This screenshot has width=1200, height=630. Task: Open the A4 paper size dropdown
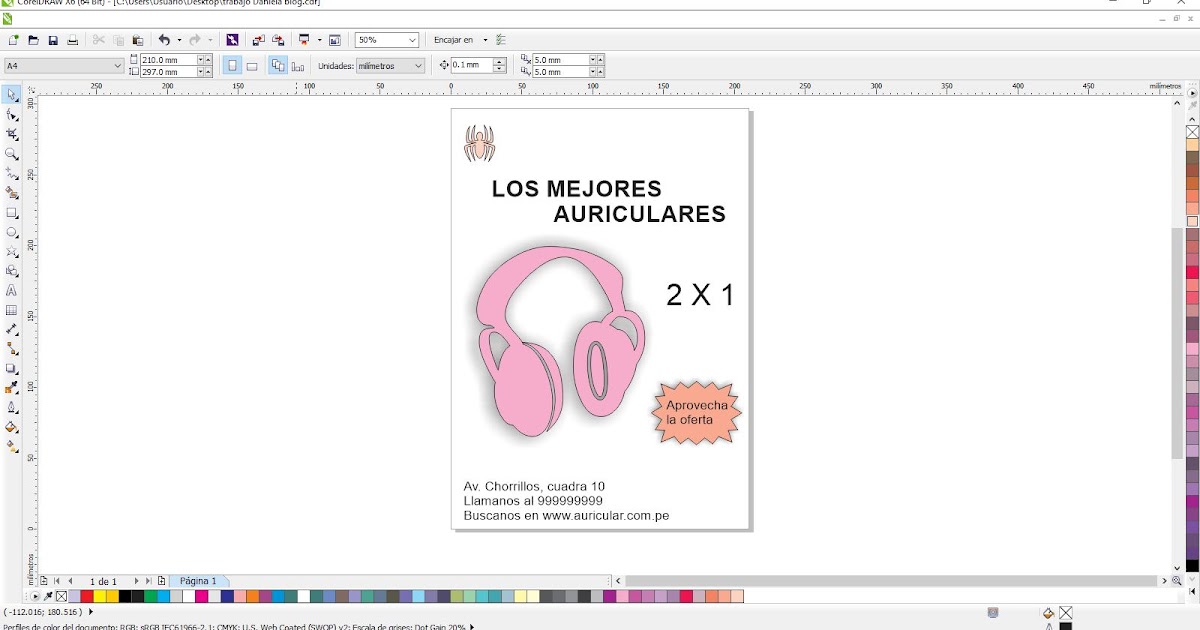(117, 64)
